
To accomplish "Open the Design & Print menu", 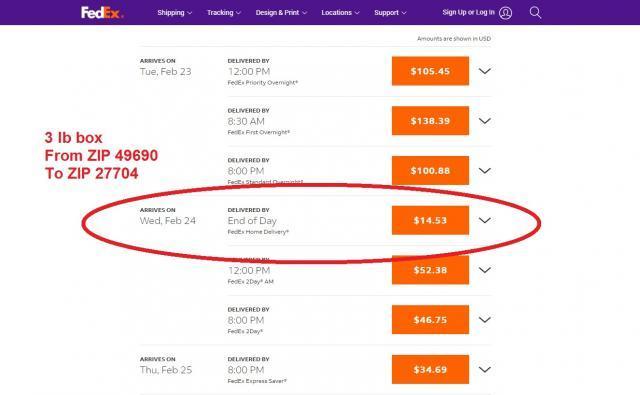I will point(281,13).
